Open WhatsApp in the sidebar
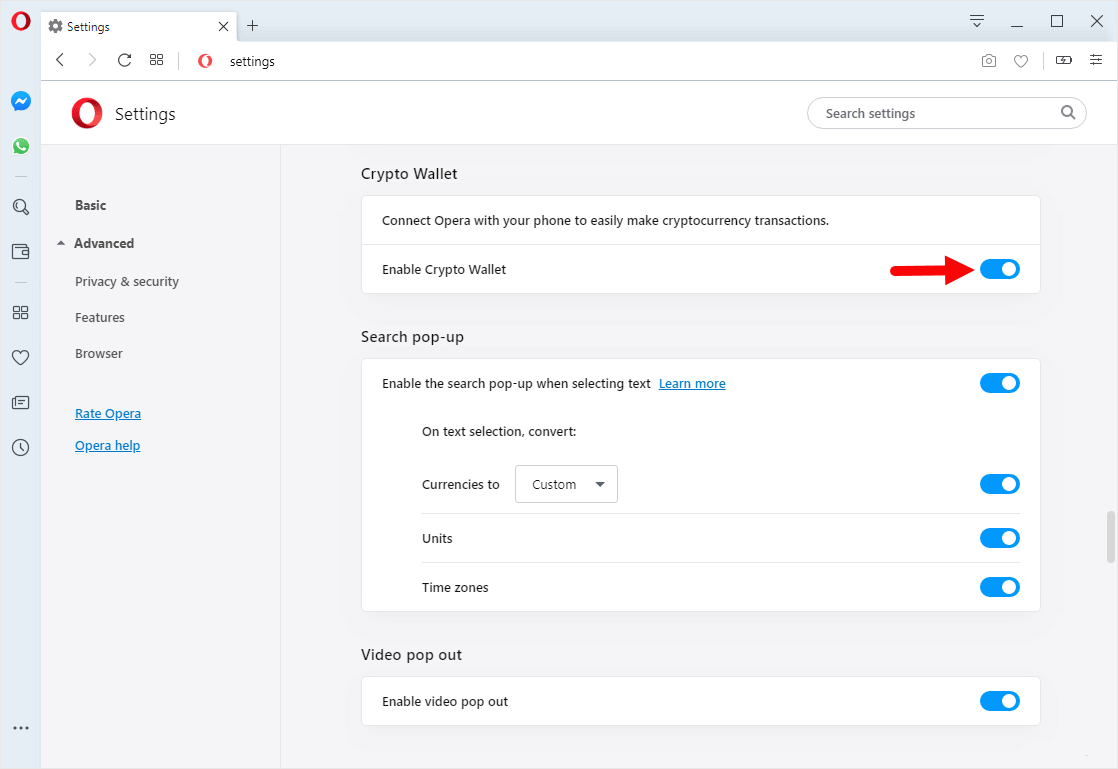 point(21,146)
